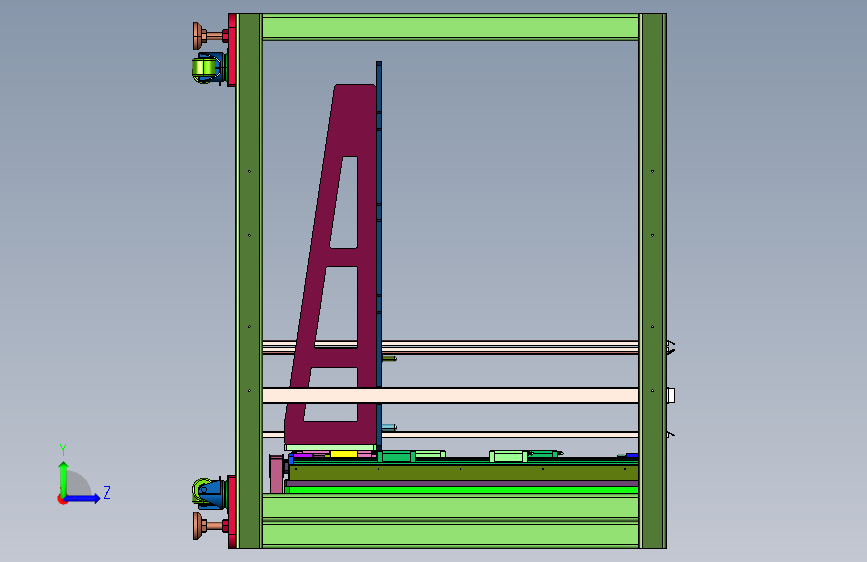Select the tall blue vertical plate
Viewport: 867px width, 562px height.
pos(379,254)
